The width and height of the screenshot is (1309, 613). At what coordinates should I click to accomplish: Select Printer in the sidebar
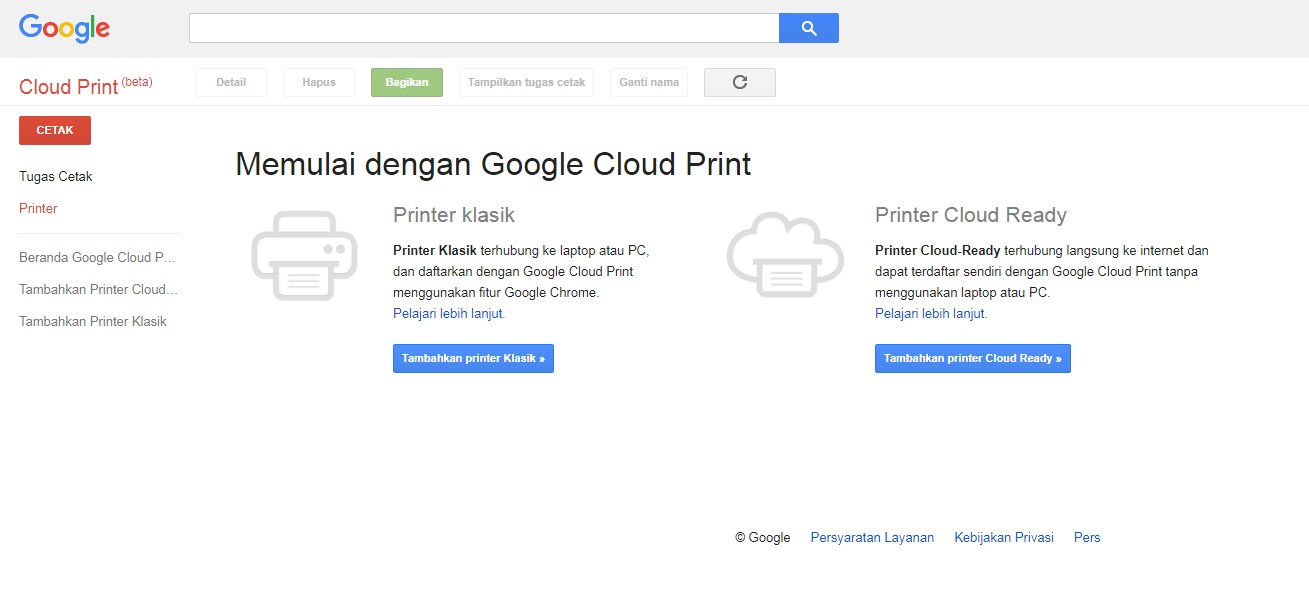pyautogui.click(x=38, y=208)
